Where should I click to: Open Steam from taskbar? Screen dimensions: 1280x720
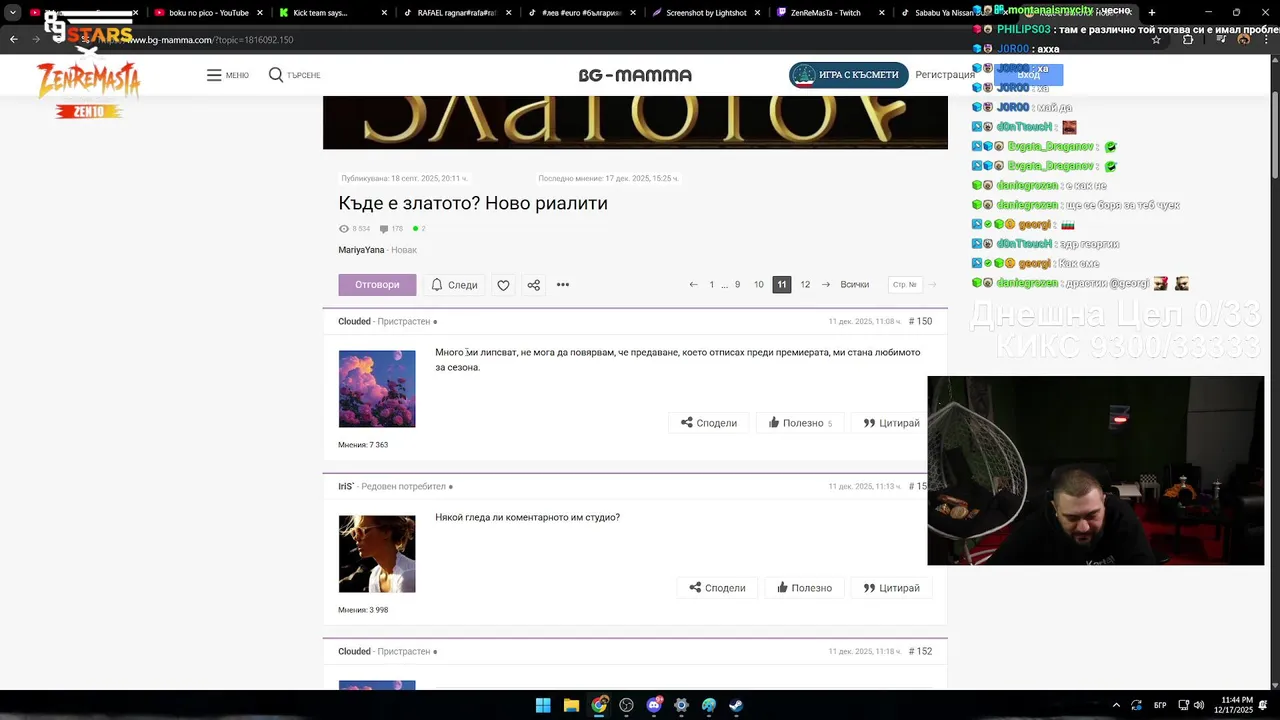tap(736, 705)
